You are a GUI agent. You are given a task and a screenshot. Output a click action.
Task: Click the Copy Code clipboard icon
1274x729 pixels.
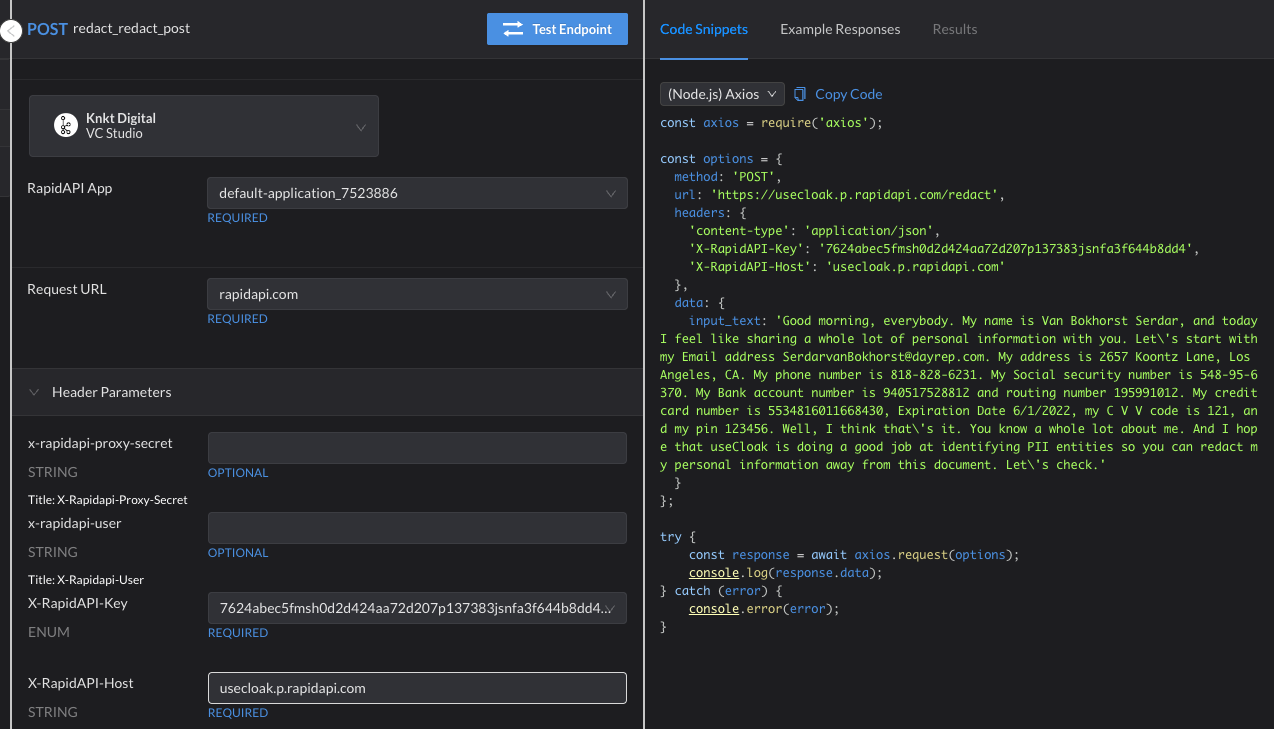tap(799, 93)
